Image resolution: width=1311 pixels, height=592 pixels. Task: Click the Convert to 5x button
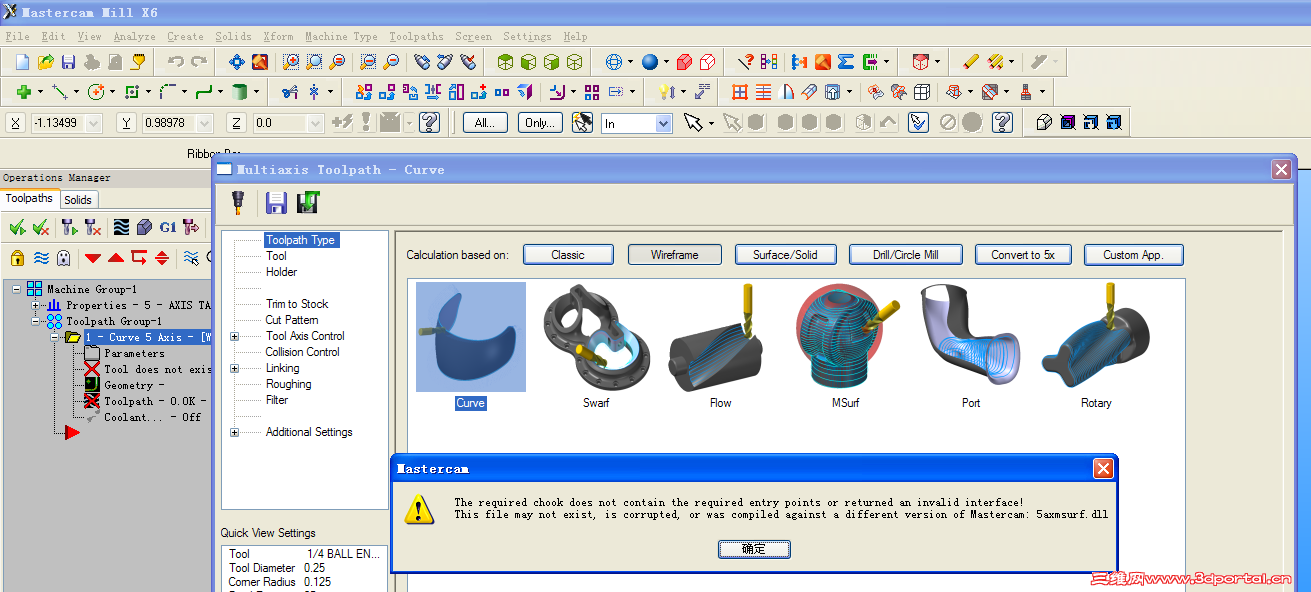[x=1023, y=255]
